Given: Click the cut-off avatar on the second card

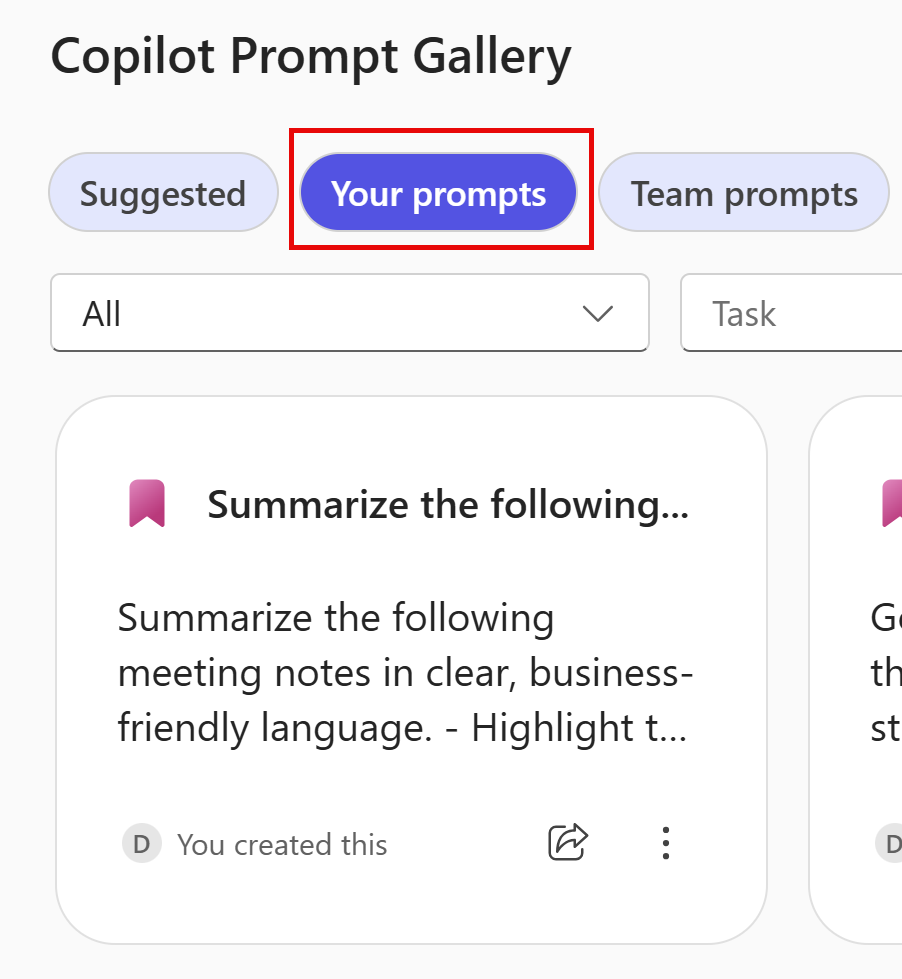Looking at the screenshot, I should 891,844.
